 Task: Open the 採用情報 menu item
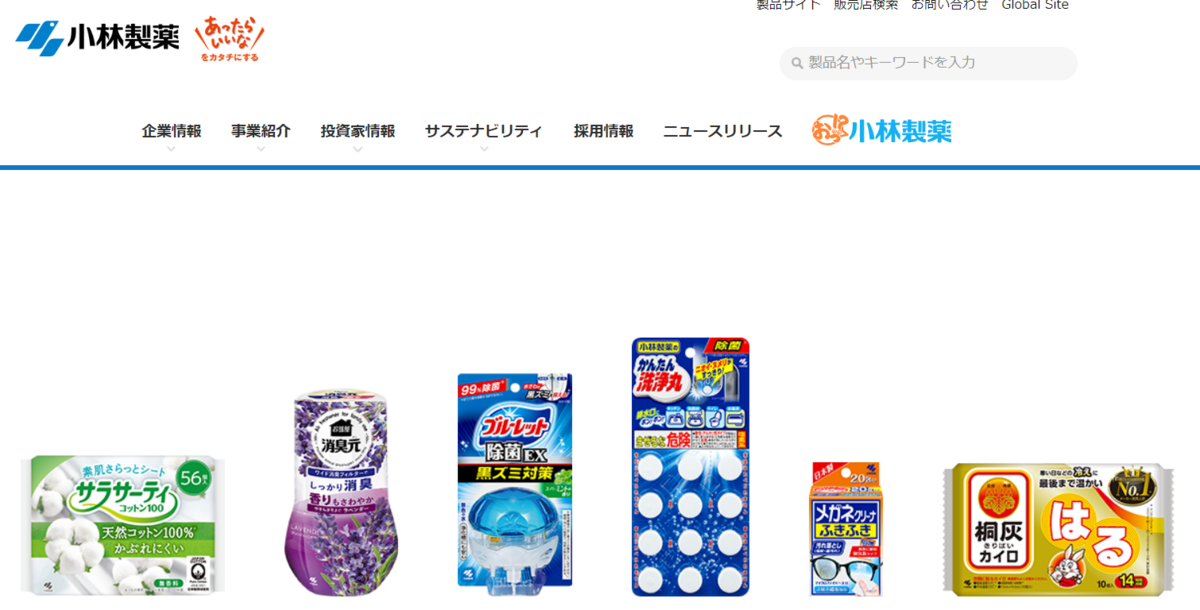click(x=603, y=131)
